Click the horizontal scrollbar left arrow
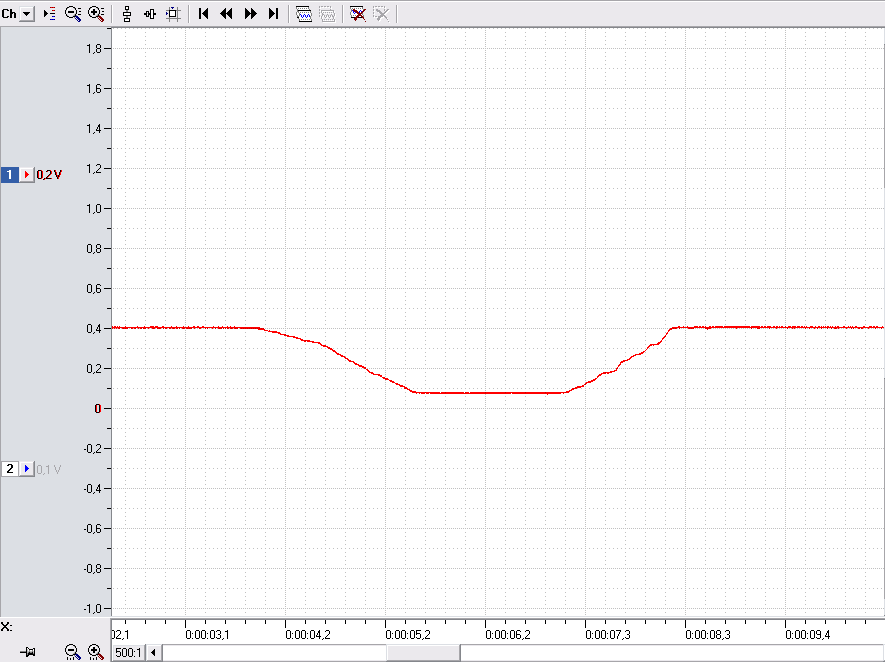The width and height of the screenshot is (885, 662). tap(154, 653)
